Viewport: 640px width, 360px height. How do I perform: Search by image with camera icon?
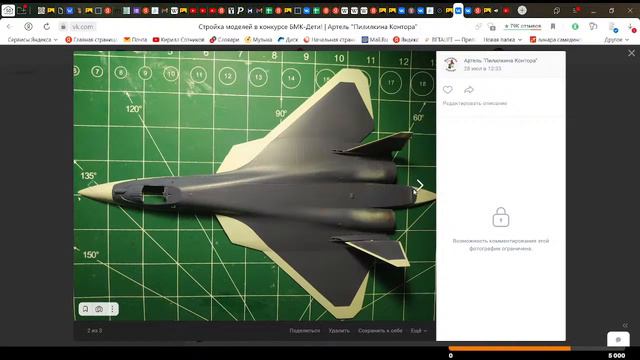click(x=99, y=309)
